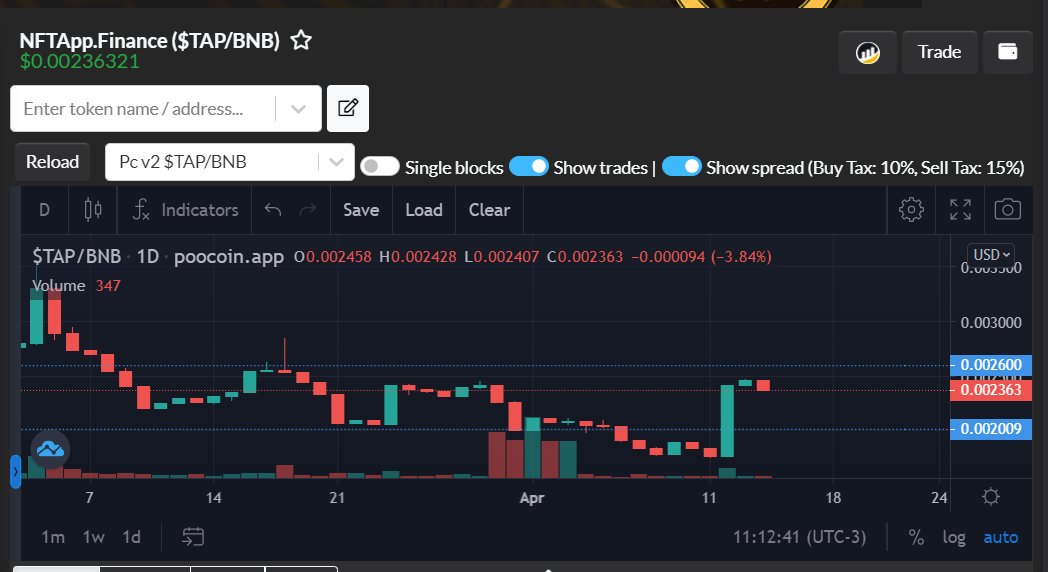The width and height of the screenshot is (1048, 572).
Task: Open the wallet icon button
Action: (x=1007, y=52)
